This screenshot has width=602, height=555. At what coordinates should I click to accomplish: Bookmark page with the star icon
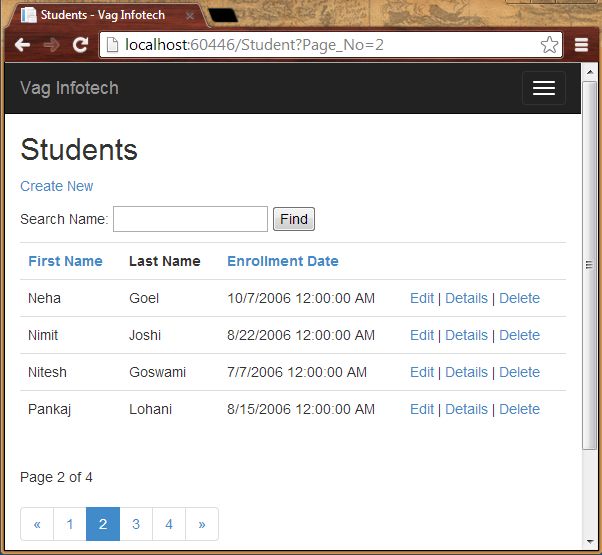[549, 45]
